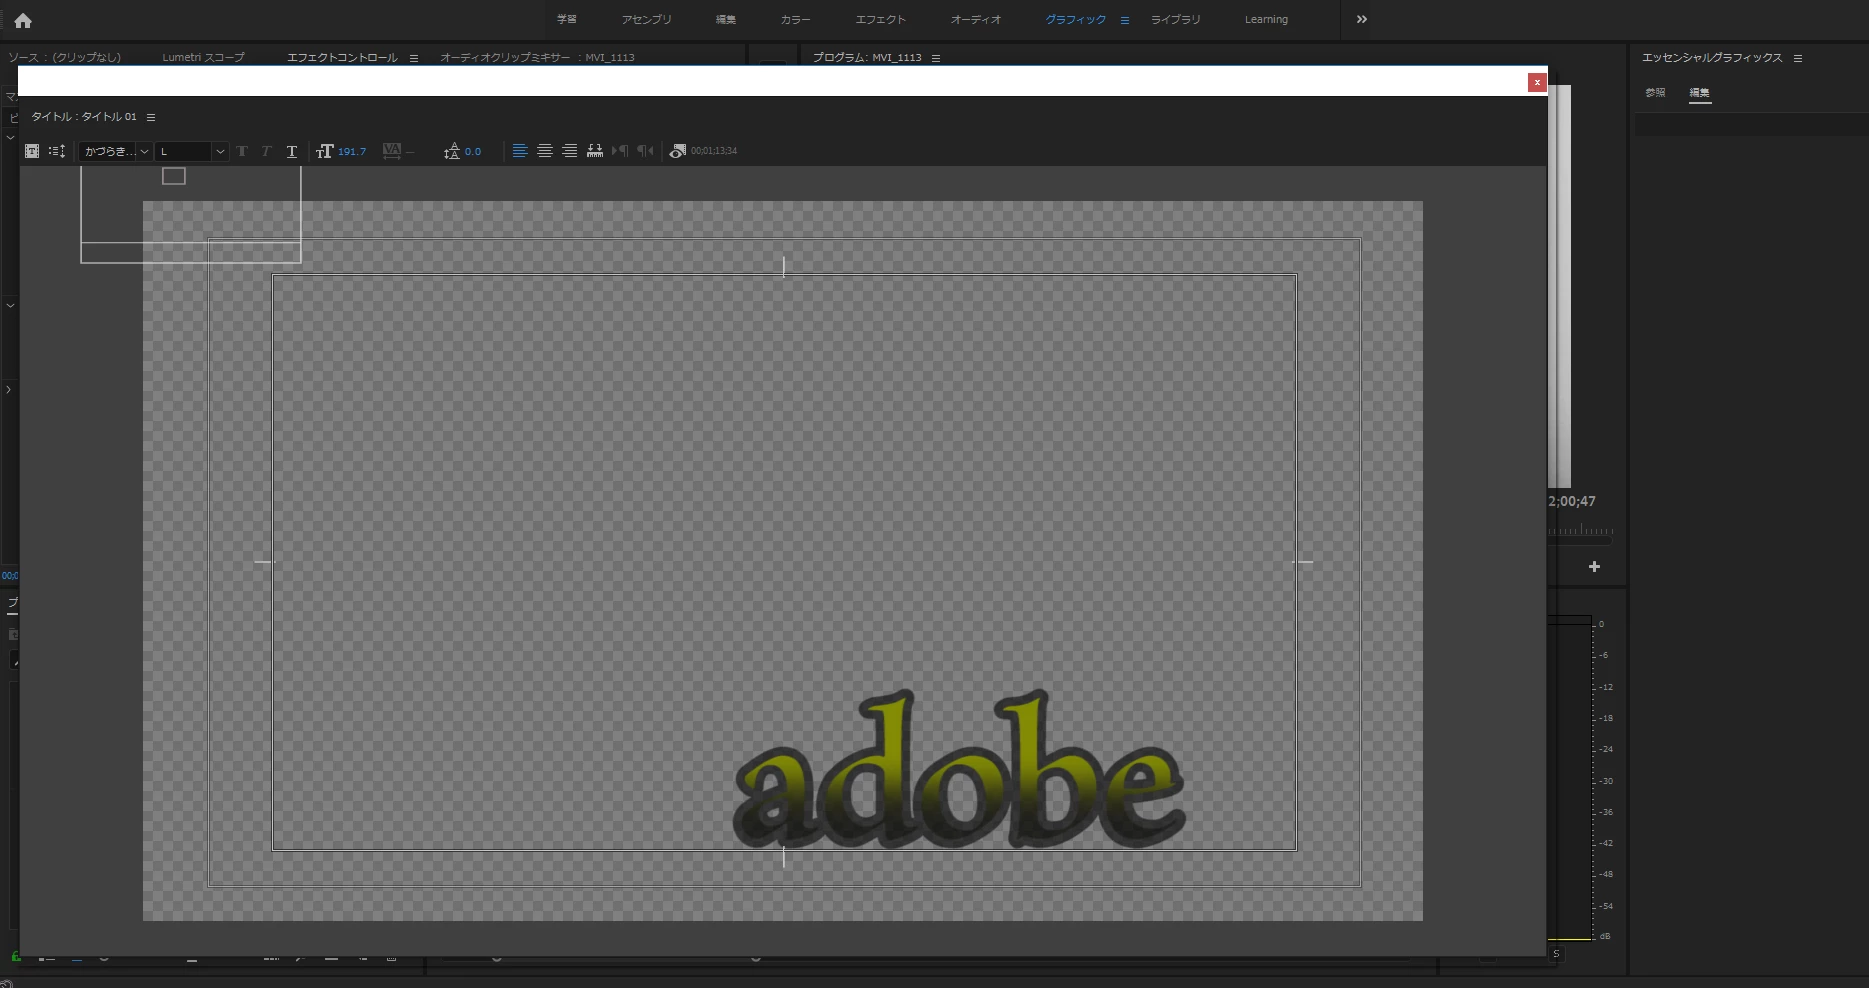The height and width of the screenshot is (988, 1869).
Task: Toggle bold text style
Action: [x=242, y=151]
